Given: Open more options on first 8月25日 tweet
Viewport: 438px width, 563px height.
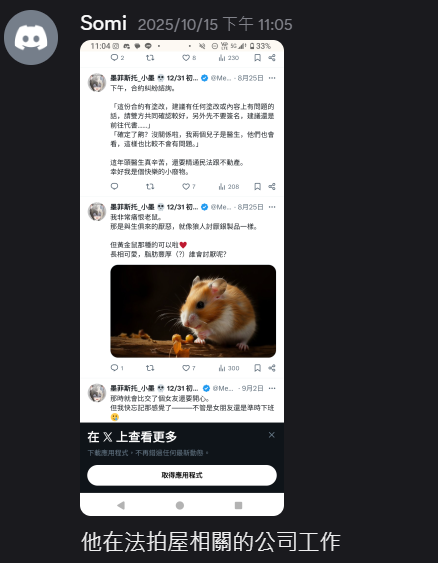Looking at the screenshot, I should point(272,78).
